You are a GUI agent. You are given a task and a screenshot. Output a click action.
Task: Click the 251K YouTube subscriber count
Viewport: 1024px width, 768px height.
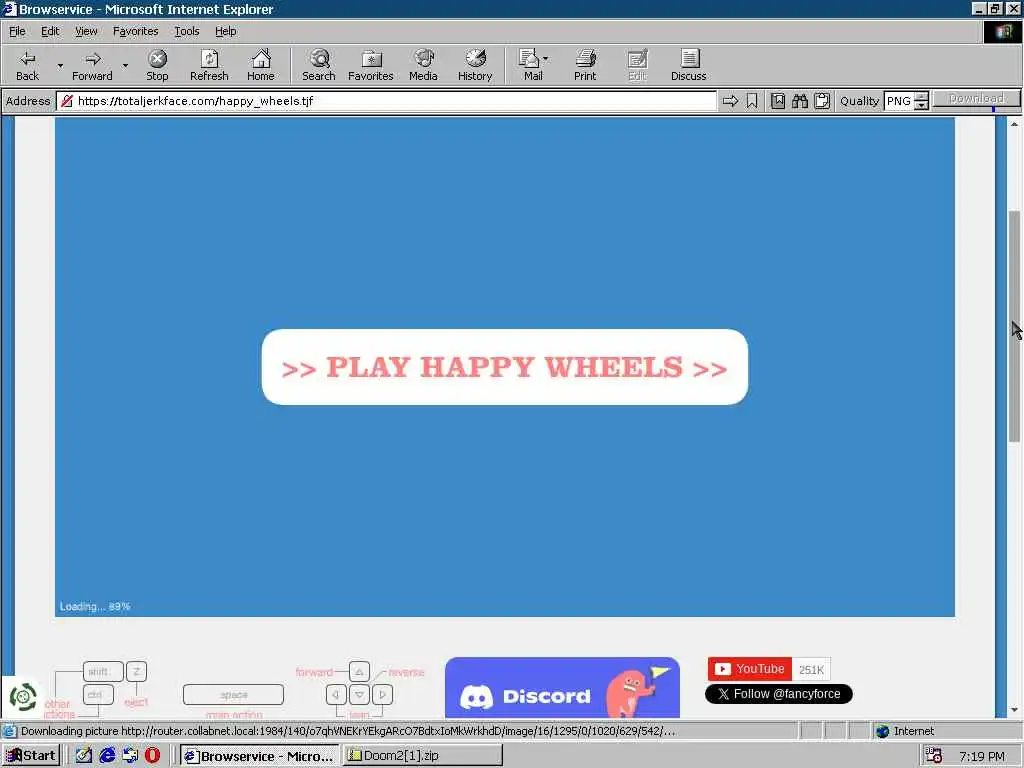(811, 669)
